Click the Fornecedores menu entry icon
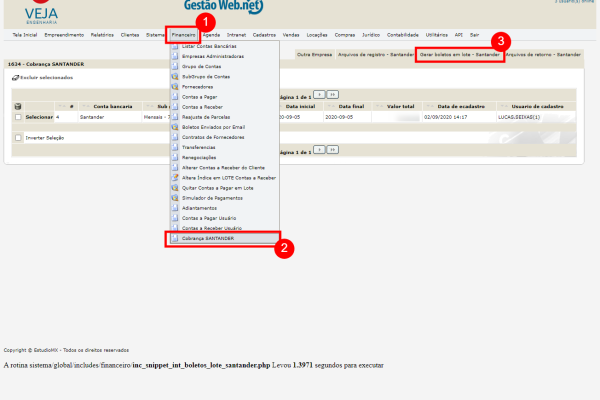The height and width of the screenshot is (400, 600). click(x=175, y=84)
